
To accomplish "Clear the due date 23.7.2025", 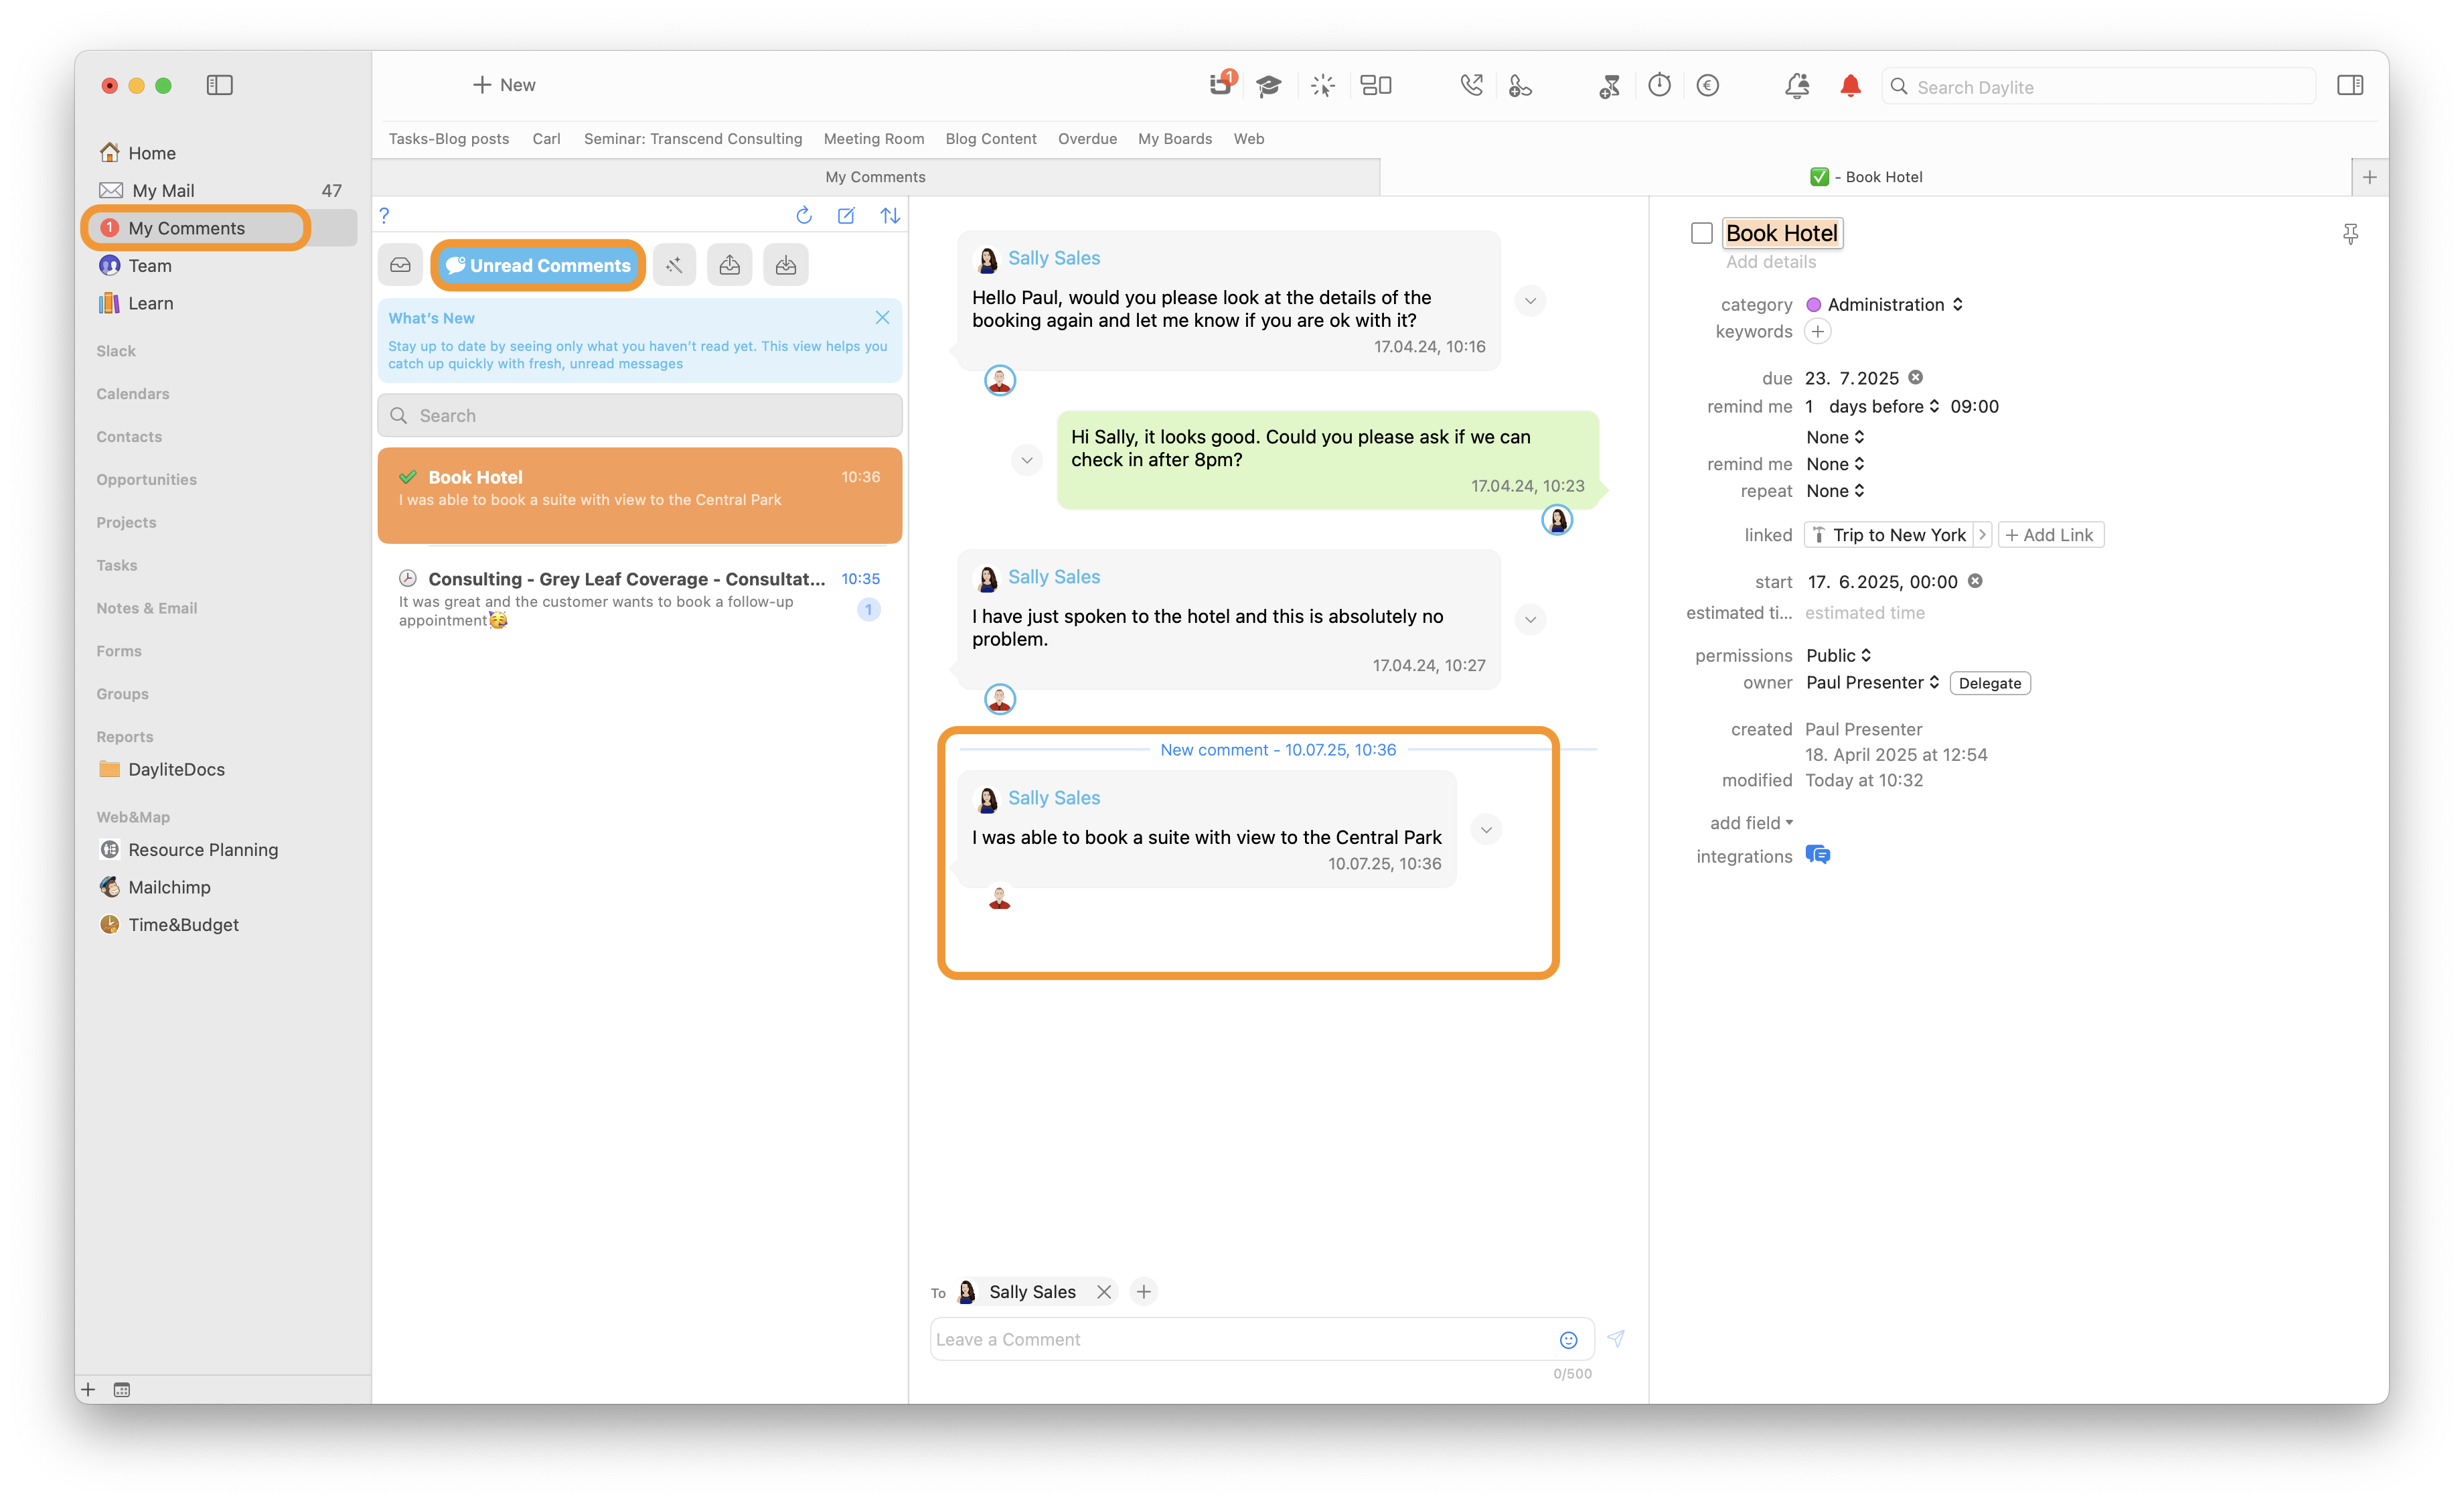I will [x=1915, y=377].
